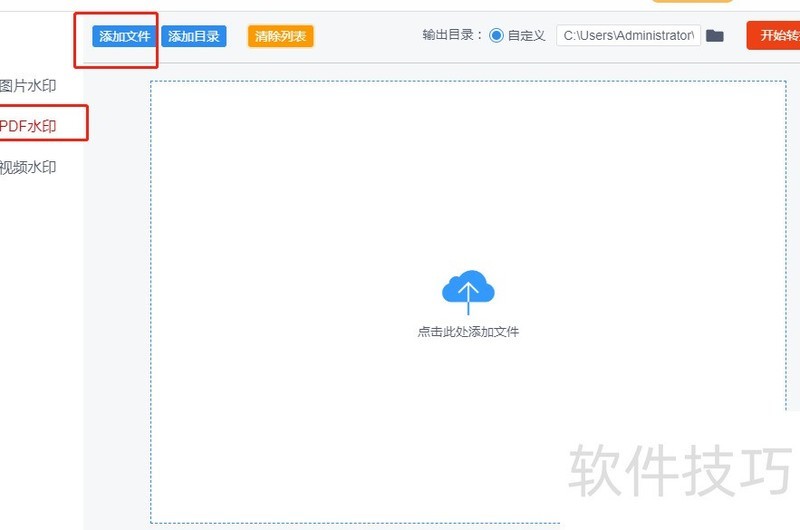Click the orange button at the top edge

click(x=692, y=2)
